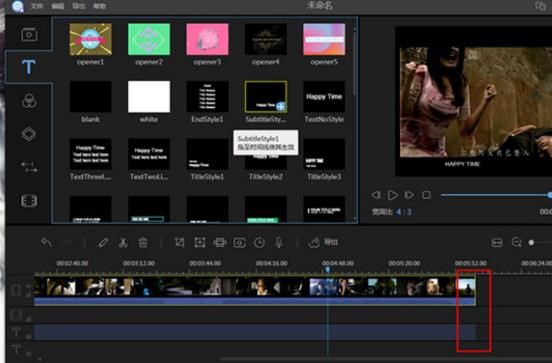Open the clip duration clock tool
Screen dimensions: 552x363
(x=259, y=242)
